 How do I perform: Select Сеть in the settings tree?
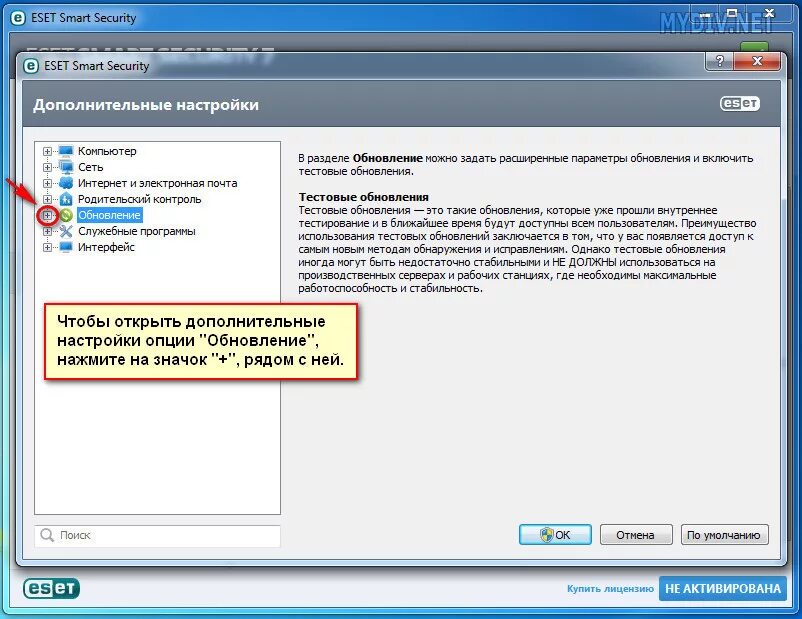(x=91, y=167)
